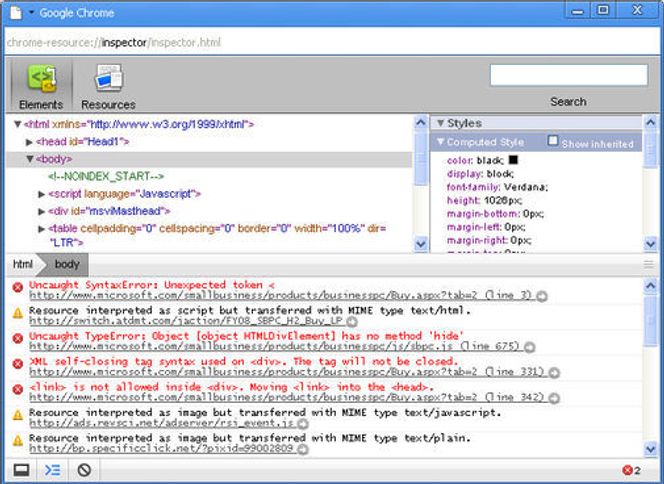Open the switch.atdmt.com jaction link
This screenshot has width=664, height=484.
[x=185, y=321]
